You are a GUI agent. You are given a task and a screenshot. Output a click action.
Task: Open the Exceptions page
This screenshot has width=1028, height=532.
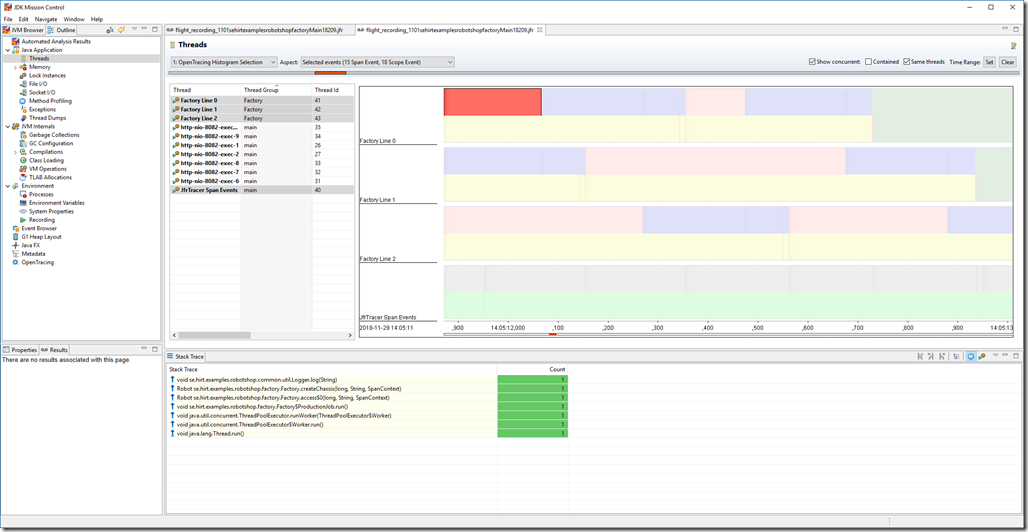(42, 110)
